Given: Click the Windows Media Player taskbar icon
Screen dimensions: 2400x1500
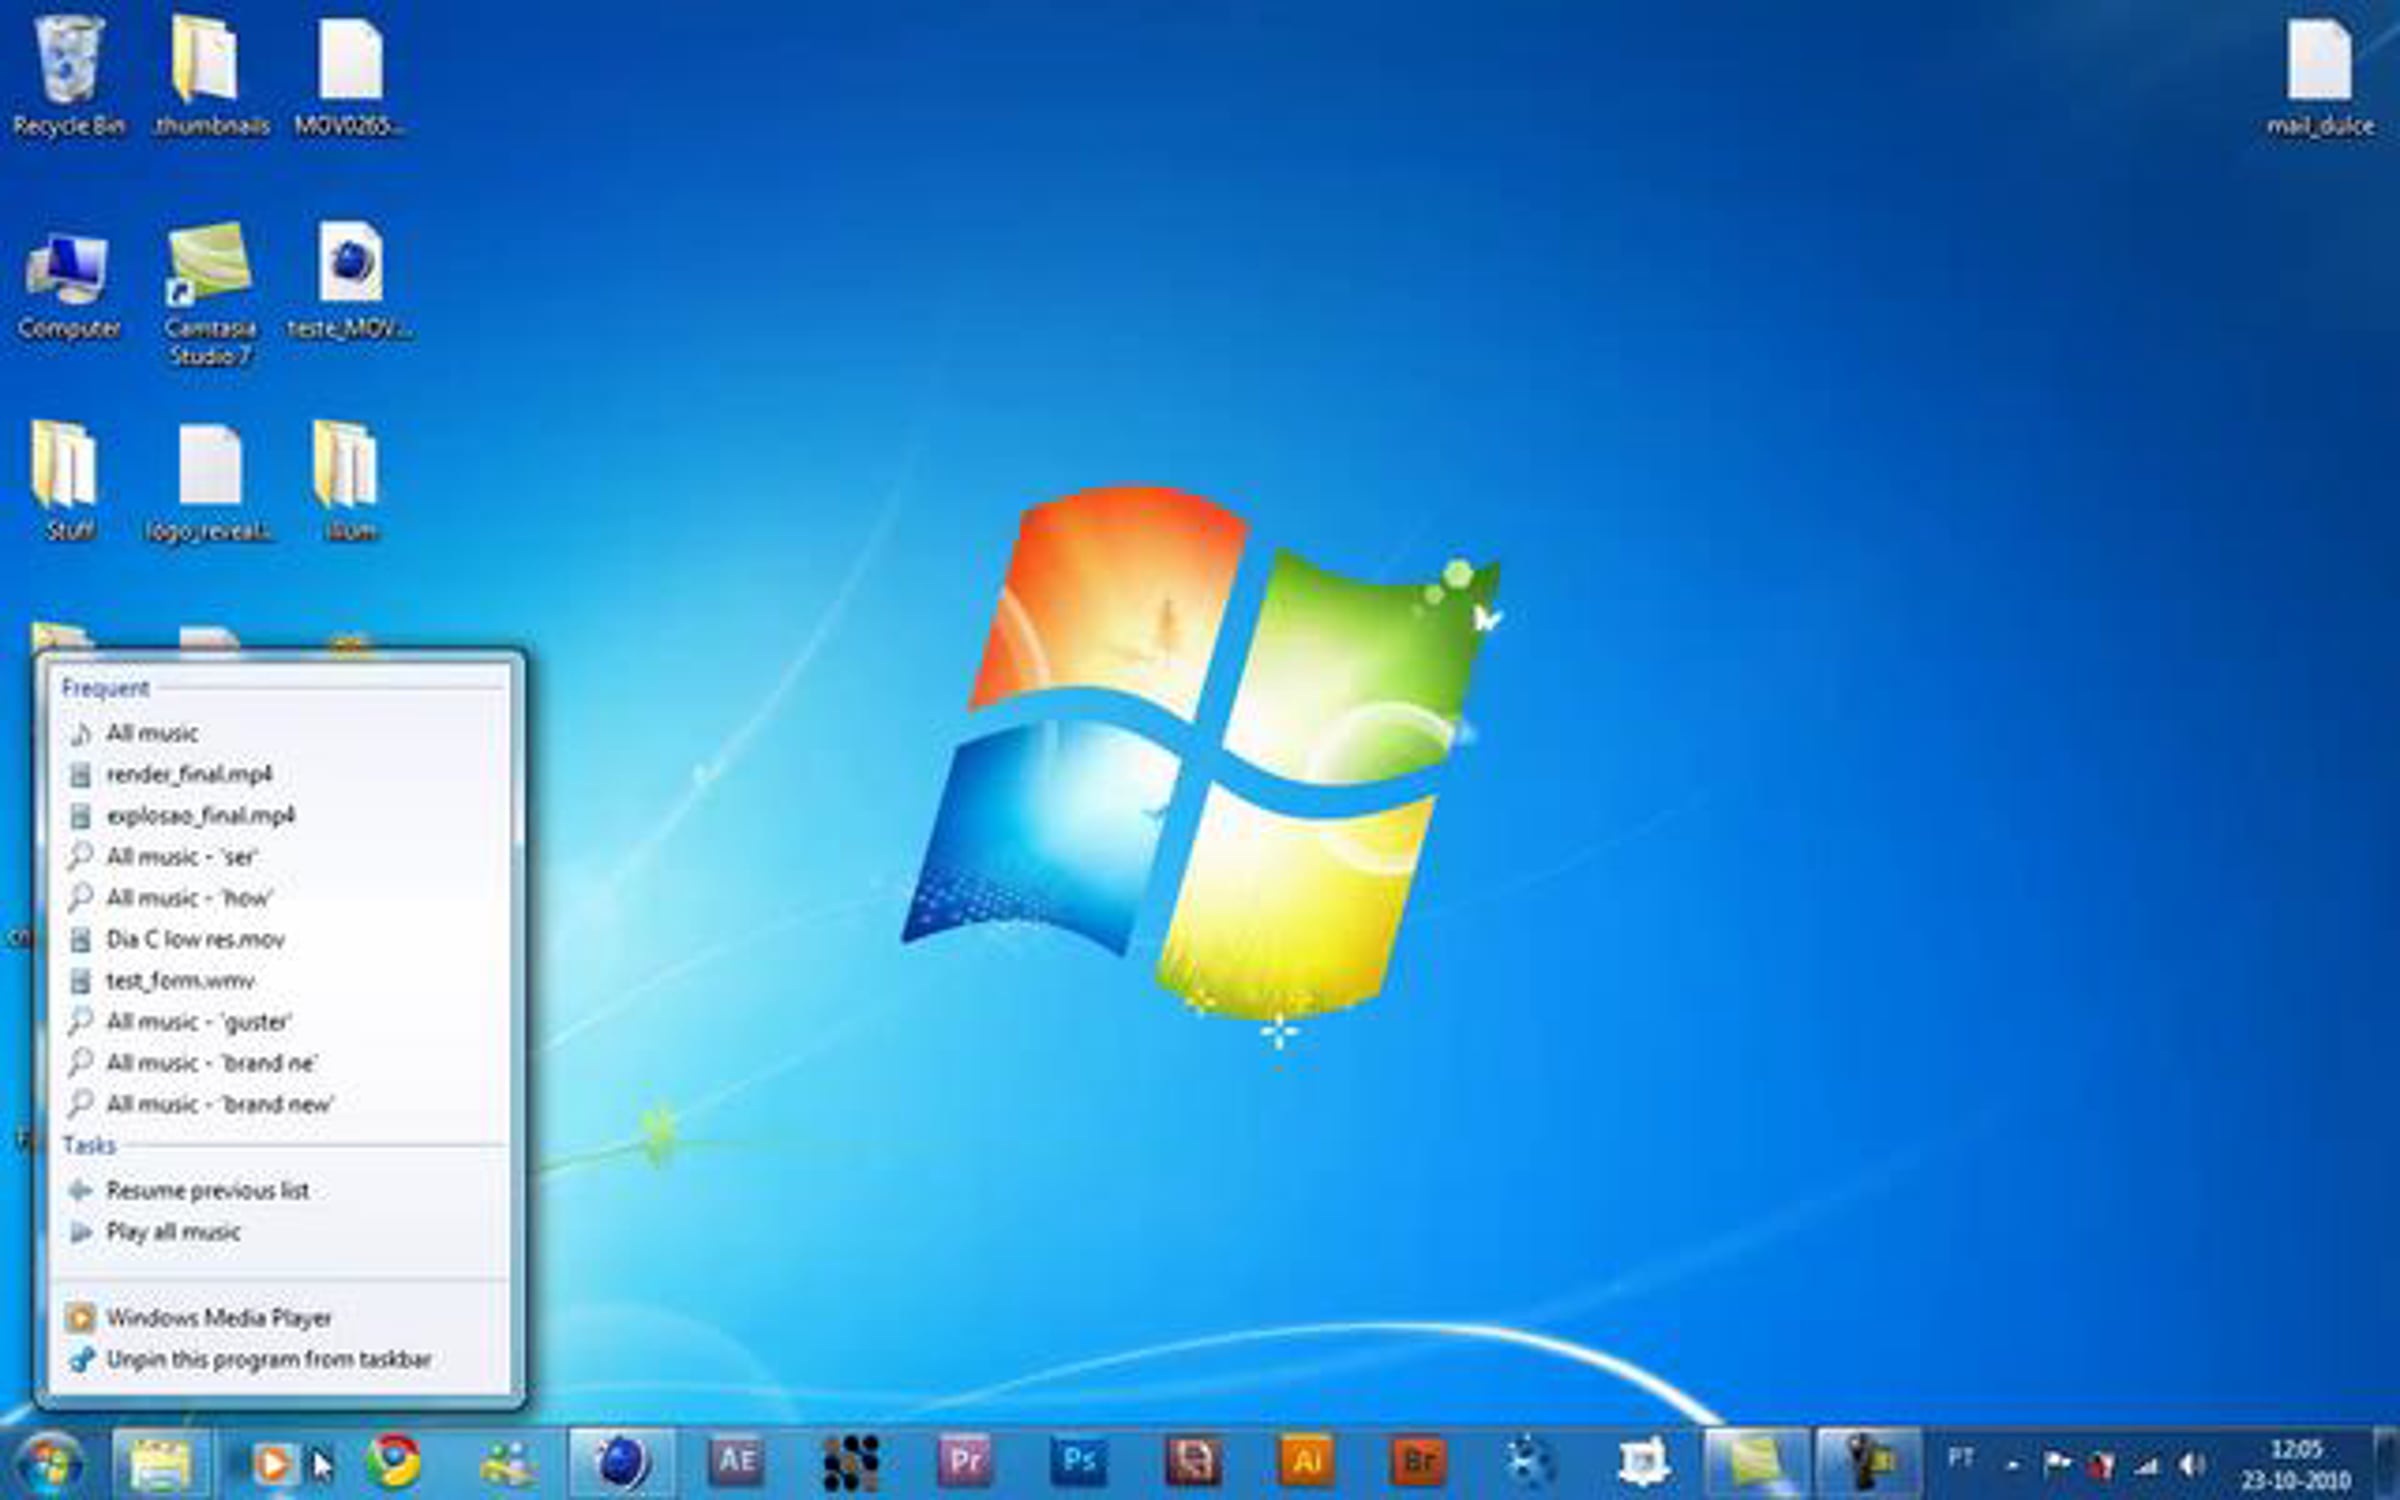Looking at the screenshot, I should pyautogui.click(x=272, y=1464).
